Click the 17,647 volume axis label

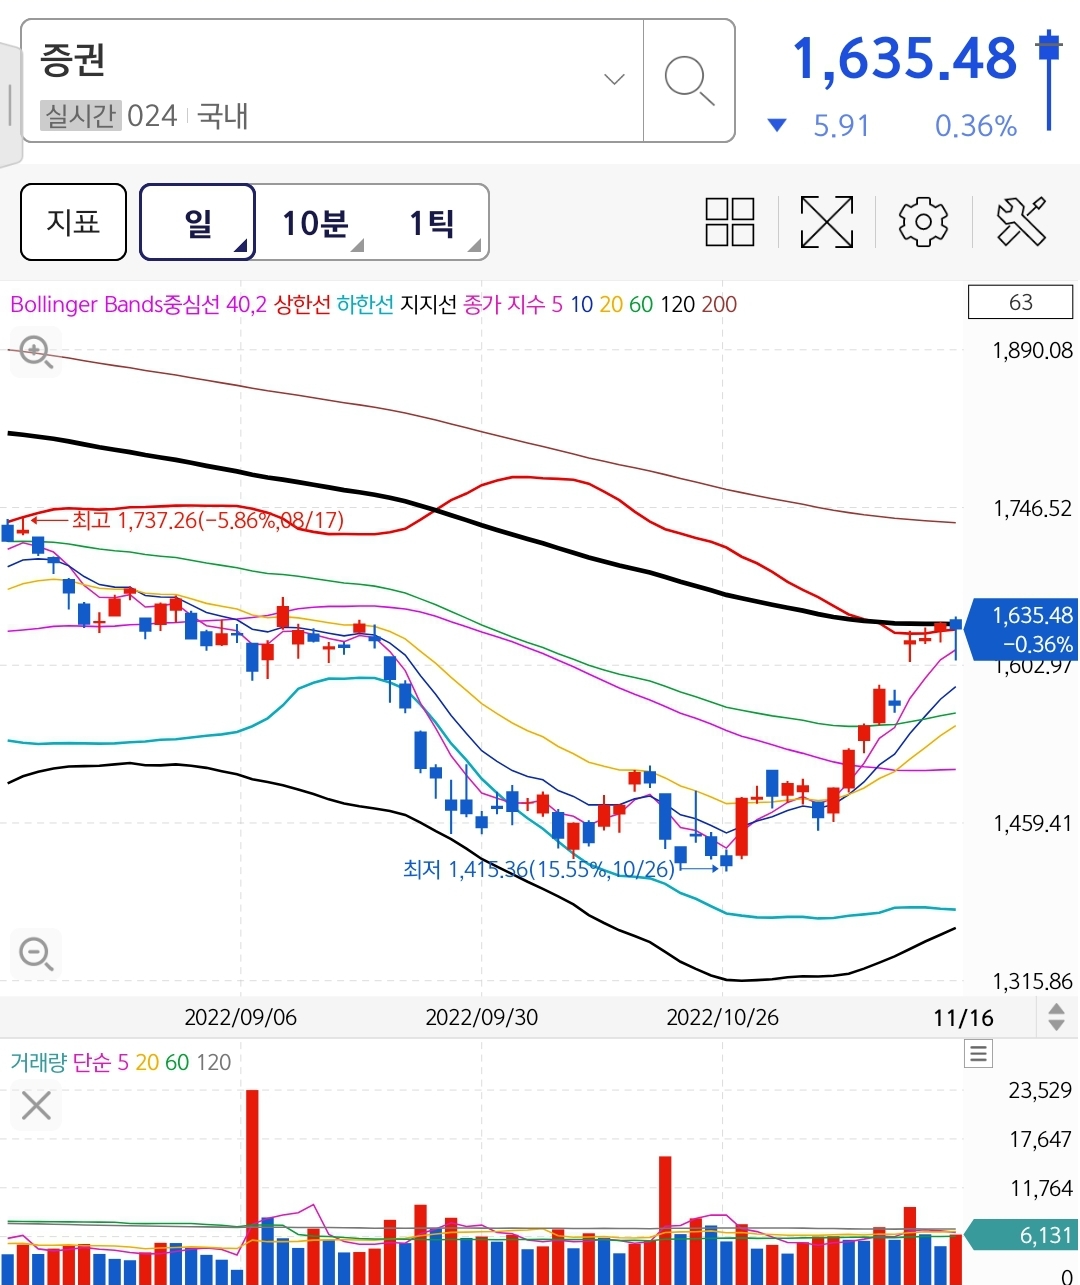[x=1040, y=1140]
